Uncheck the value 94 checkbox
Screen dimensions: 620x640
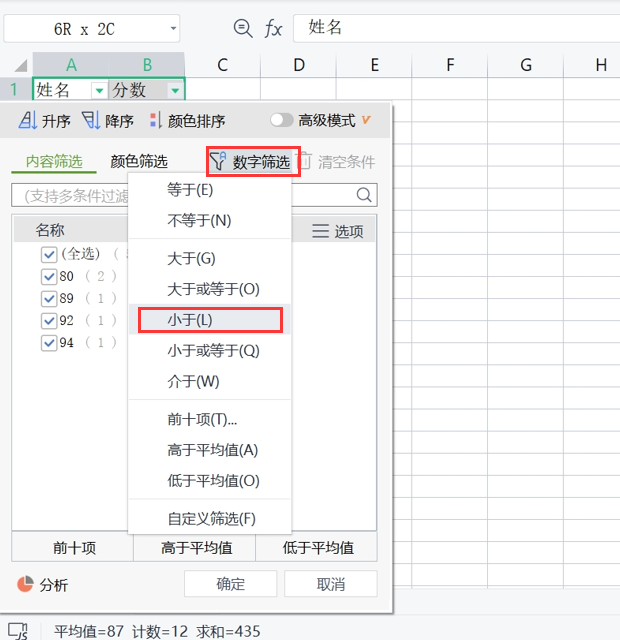[49, 342]
